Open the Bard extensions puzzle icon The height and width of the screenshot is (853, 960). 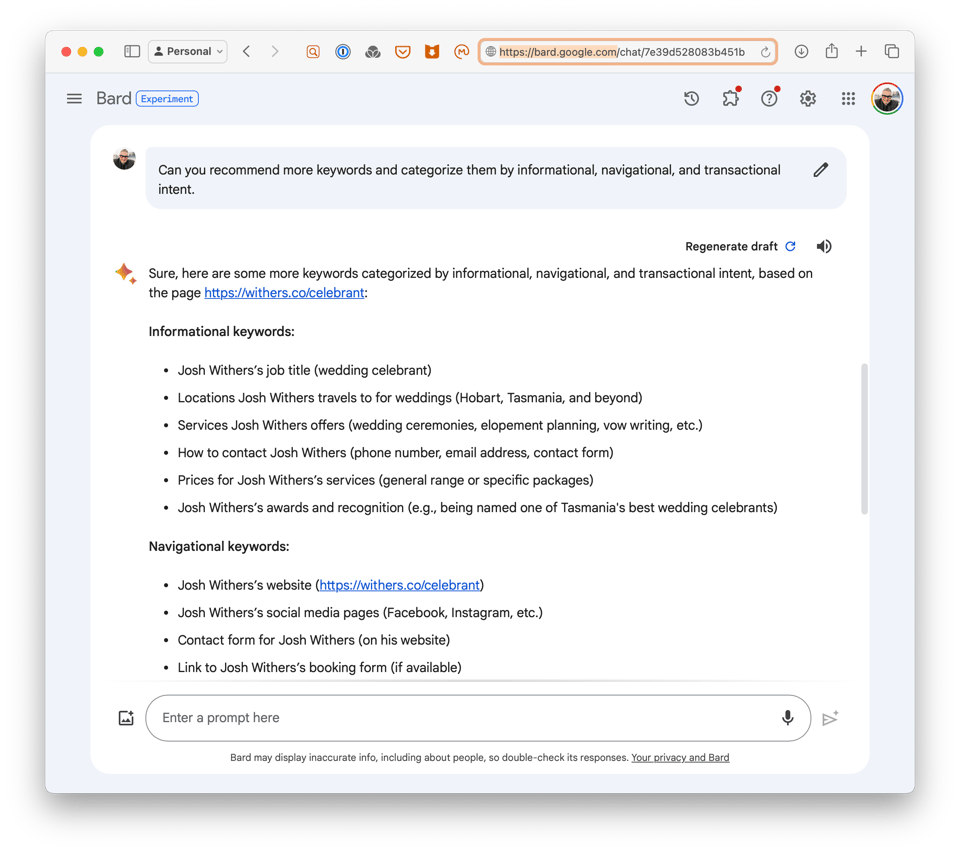730,98
